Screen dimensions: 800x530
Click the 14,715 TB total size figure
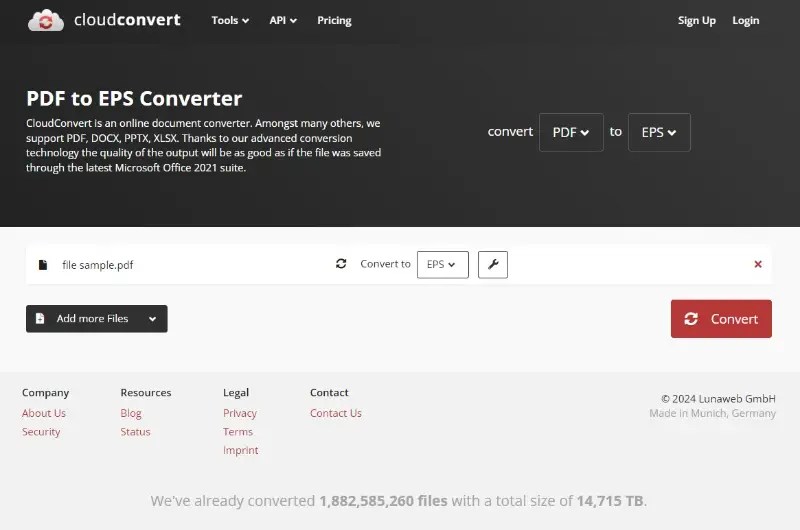point(610,501)
